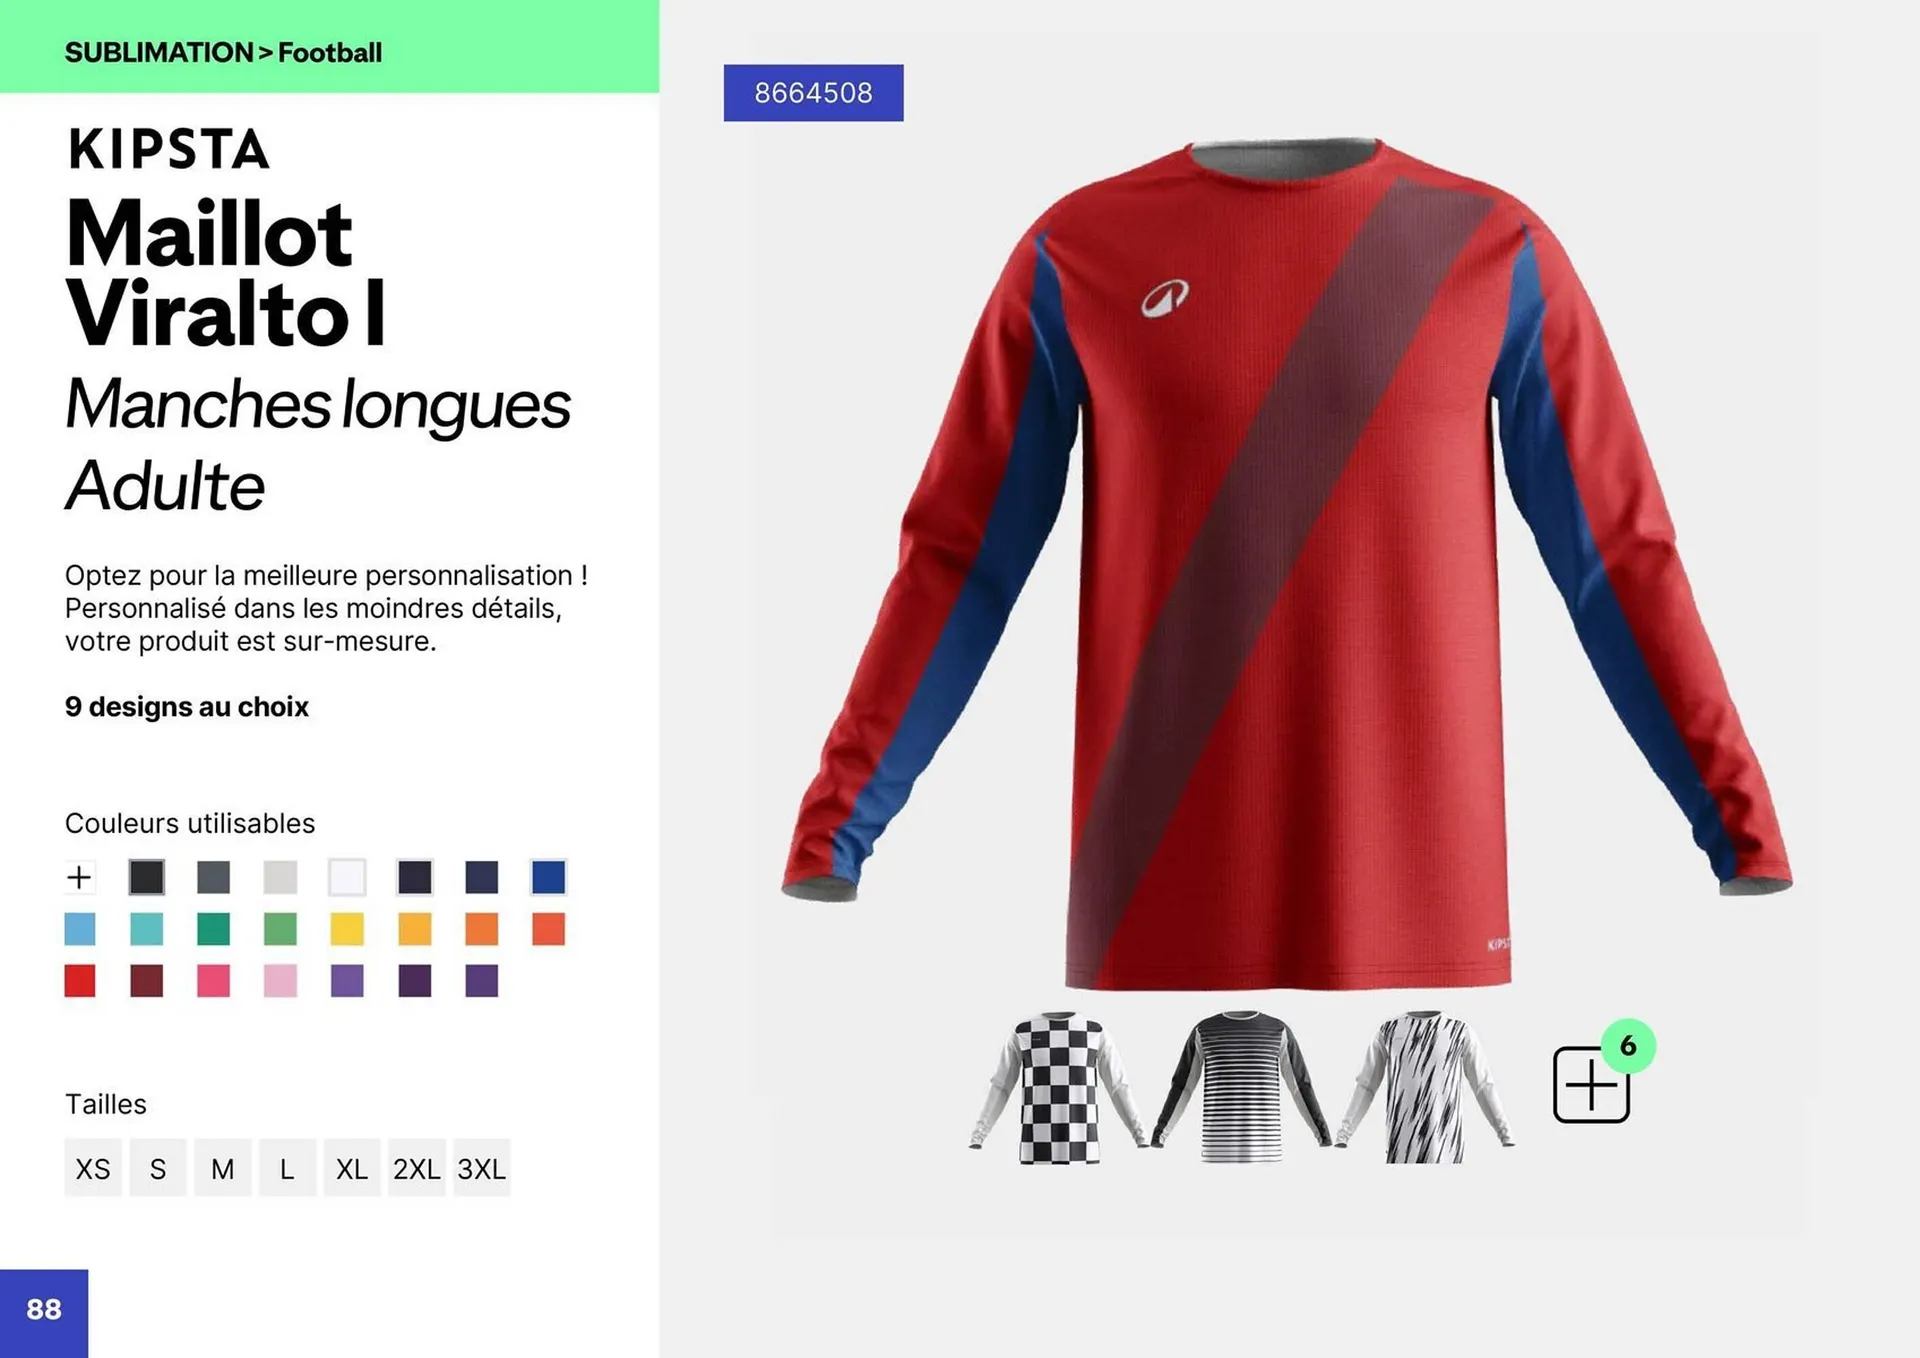Click the white logo on the red jersey chest
Screen dimensions: 1920x1358
(1165, 297)
